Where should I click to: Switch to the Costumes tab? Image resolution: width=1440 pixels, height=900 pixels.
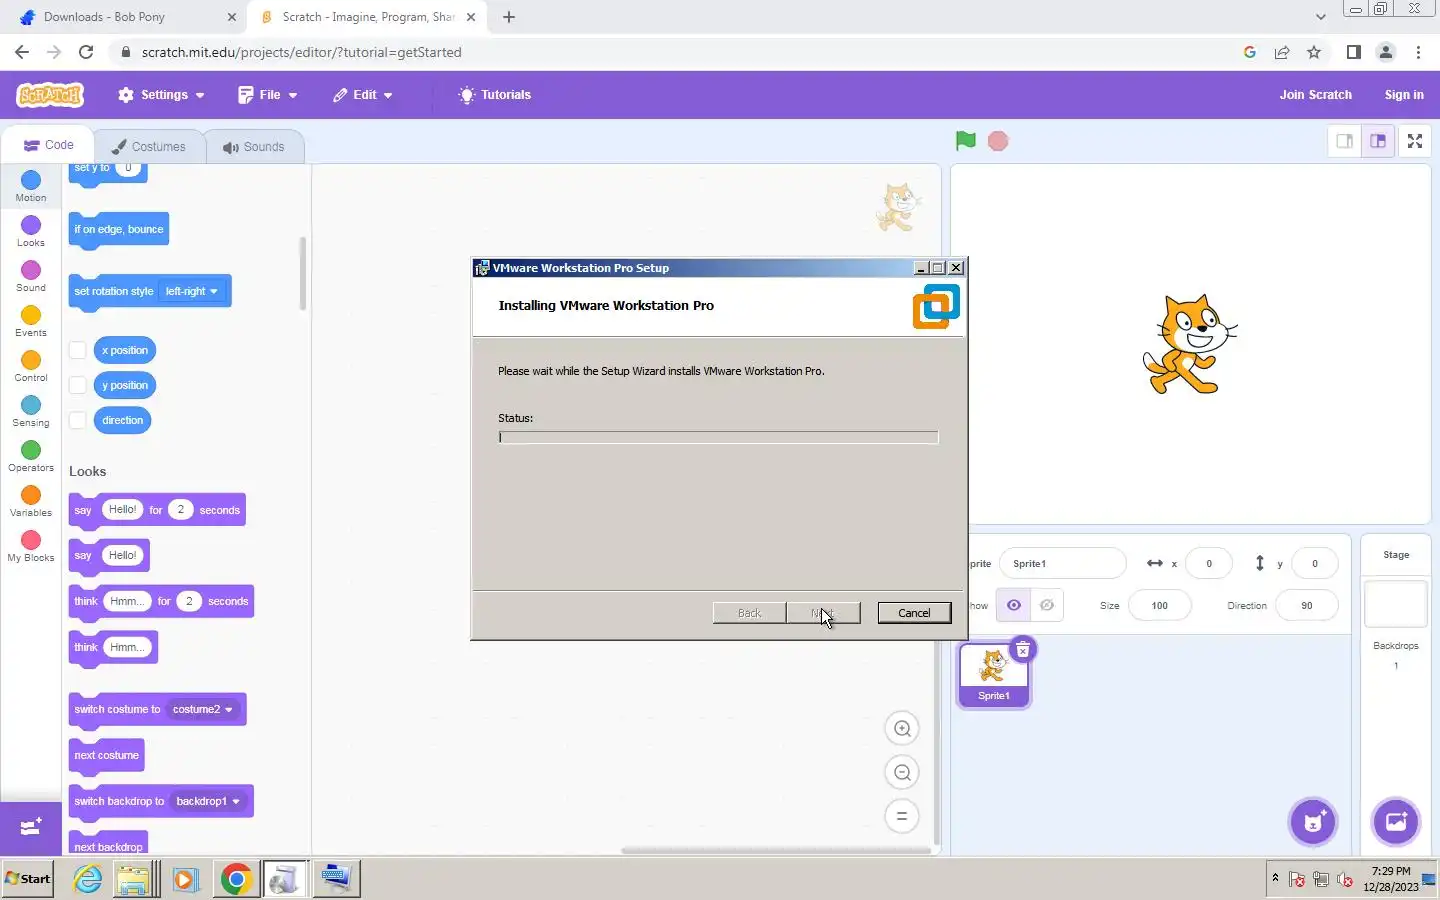[x=148, y=147]
